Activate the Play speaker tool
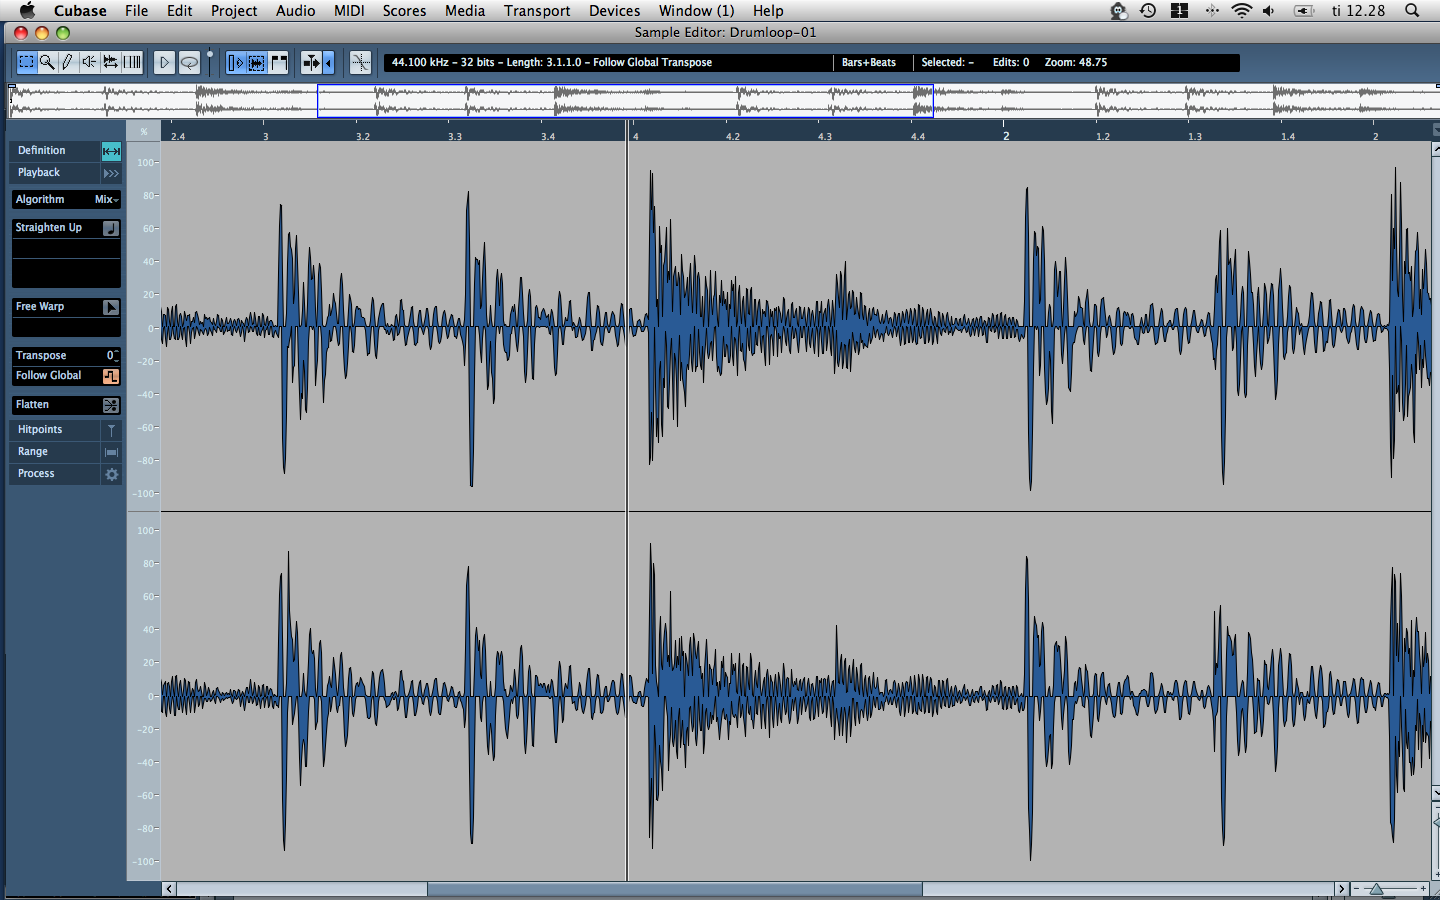This screenshot has width=1440, height=900. tap(89, 62)
